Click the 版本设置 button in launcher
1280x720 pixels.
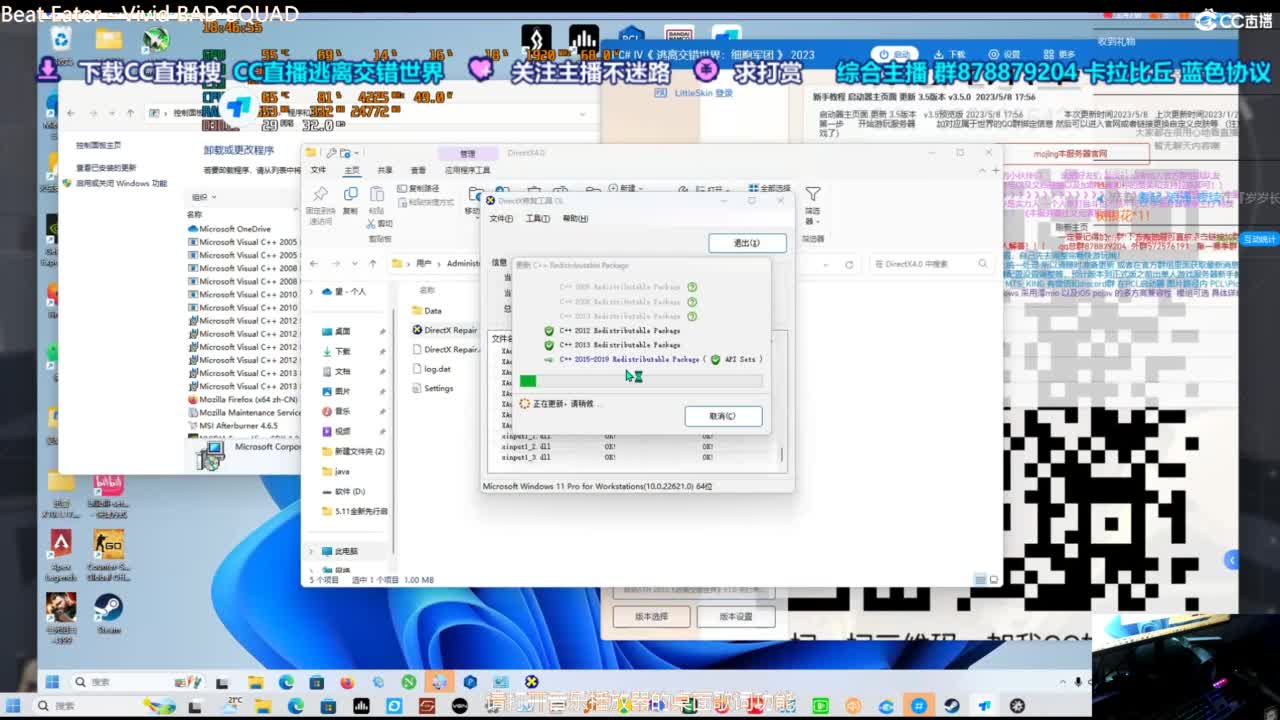click(x=736, y=617)
